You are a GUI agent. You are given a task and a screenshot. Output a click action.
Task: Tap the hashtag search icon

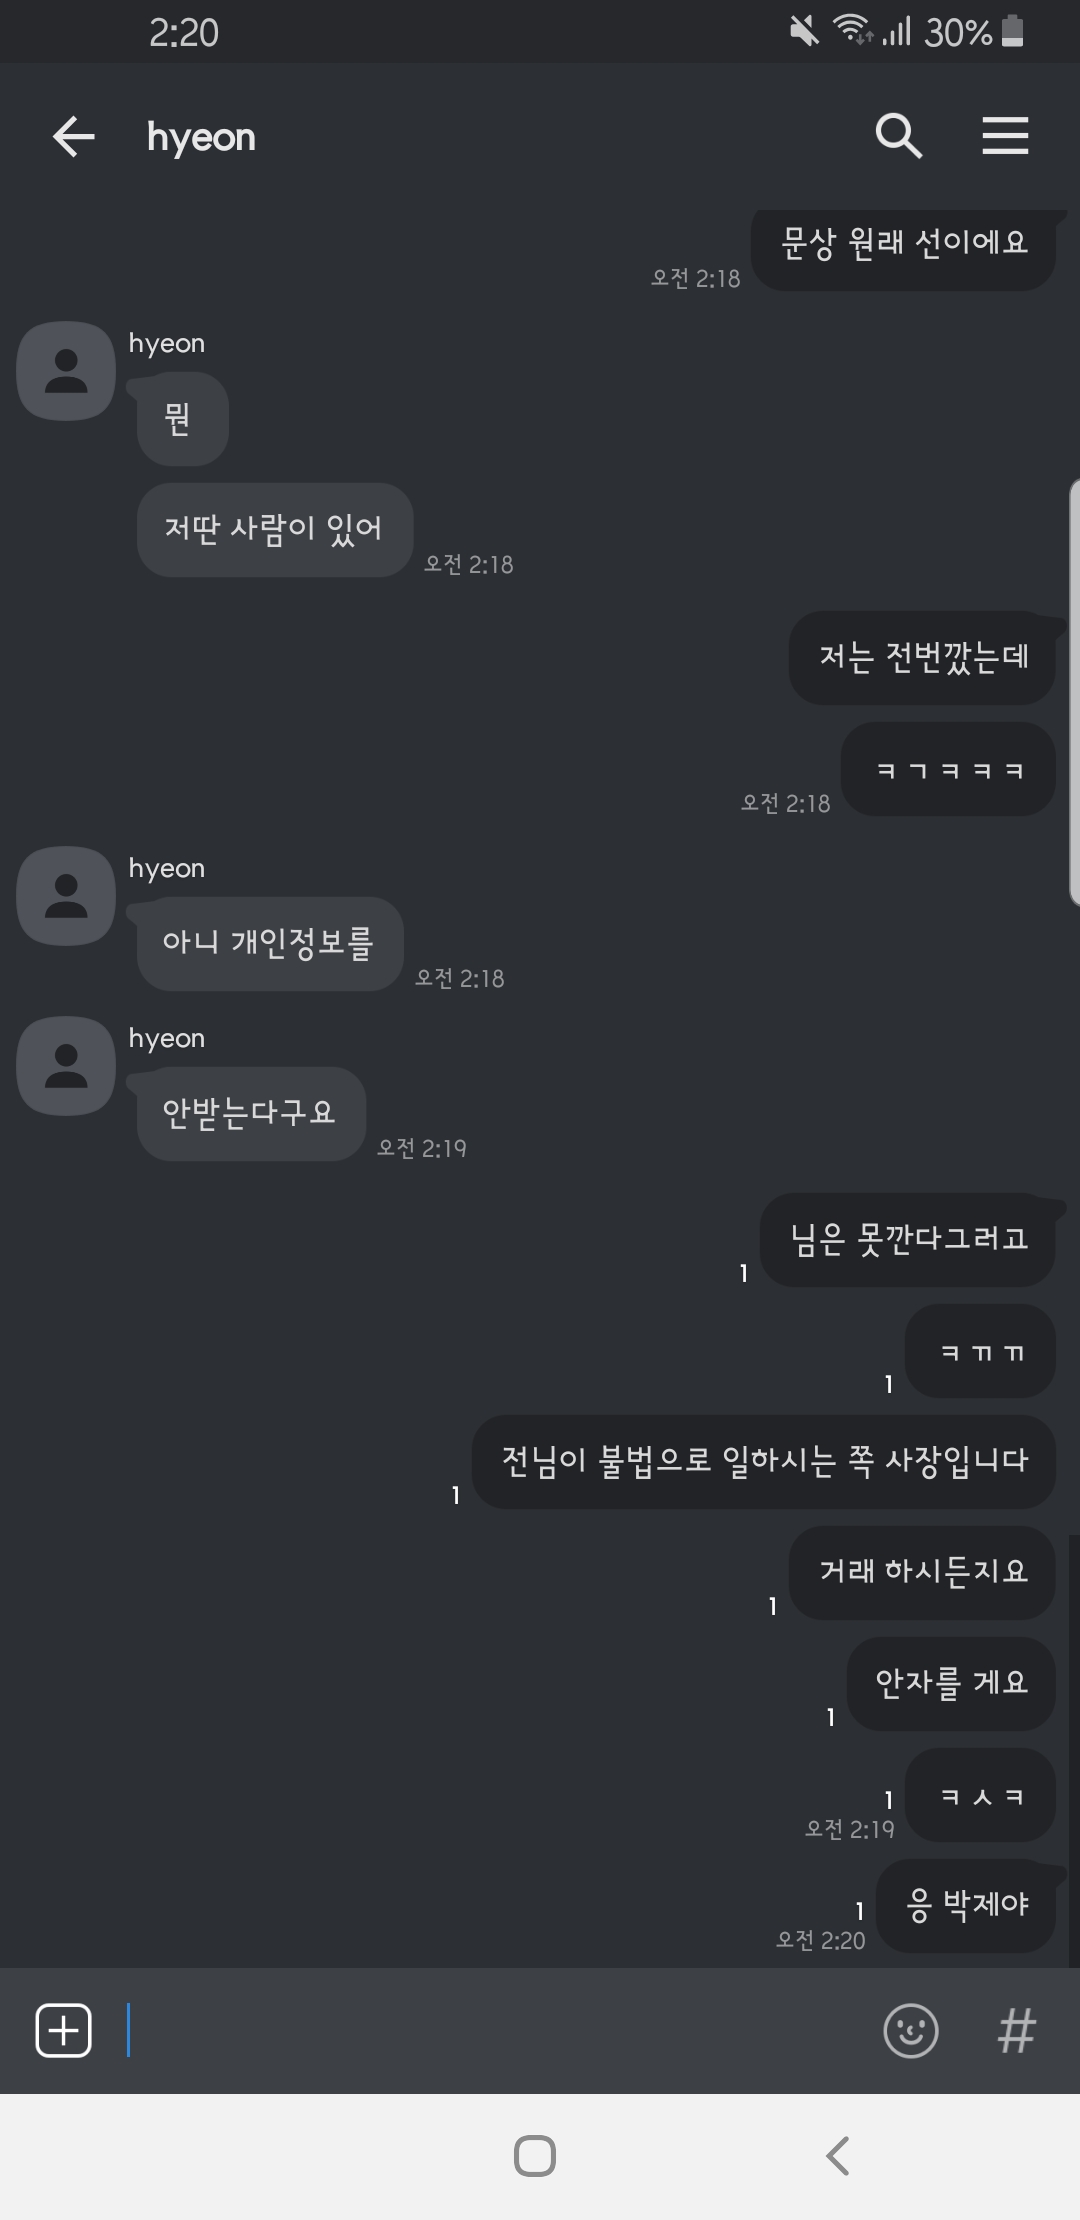click(x=1017, y=2030)
